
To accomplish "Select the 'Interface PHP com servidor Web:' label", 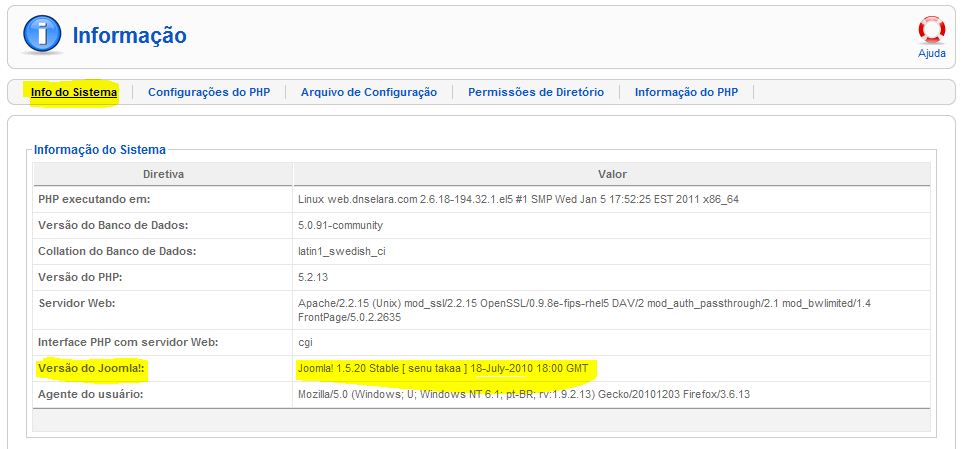I will click(x=128, y=343).
